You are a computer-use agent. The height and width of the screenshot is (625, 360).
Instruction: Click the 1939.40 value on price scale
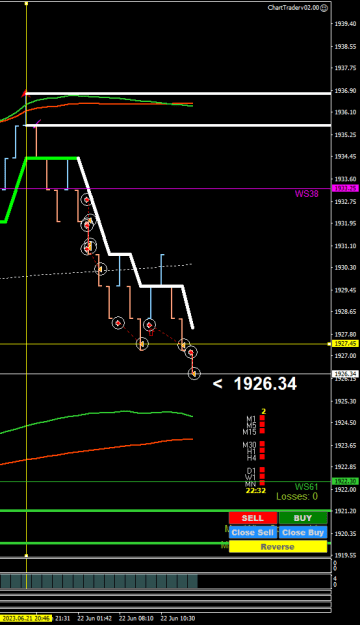[345, 24]
